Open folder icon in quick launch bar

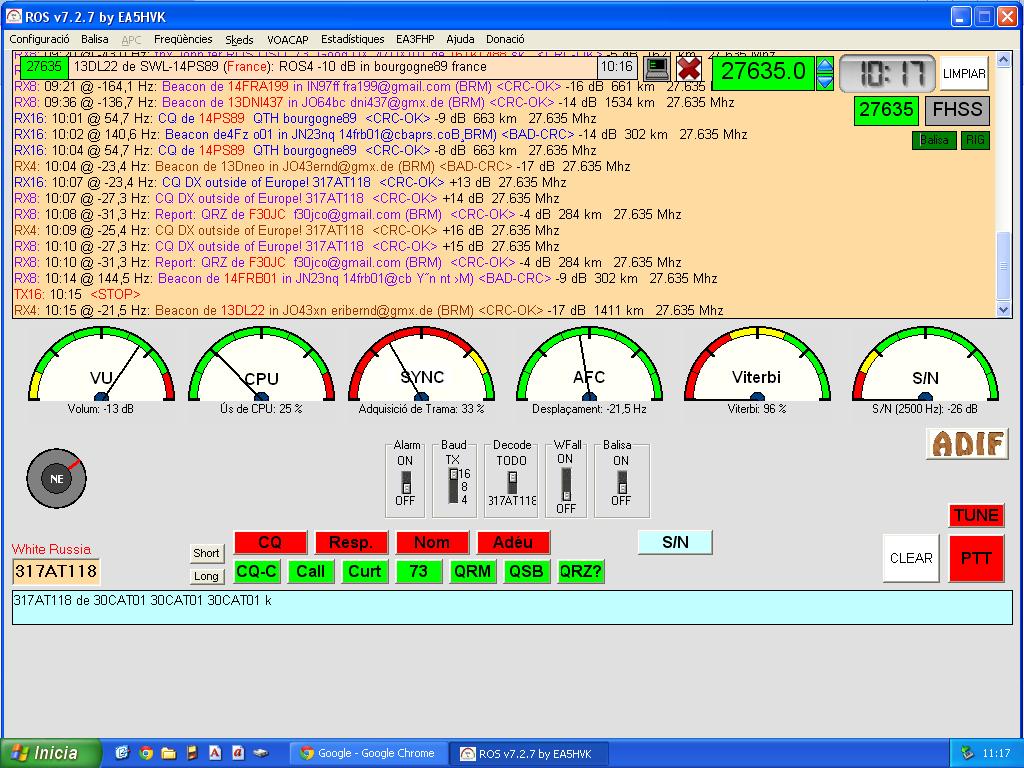[169, 753]
